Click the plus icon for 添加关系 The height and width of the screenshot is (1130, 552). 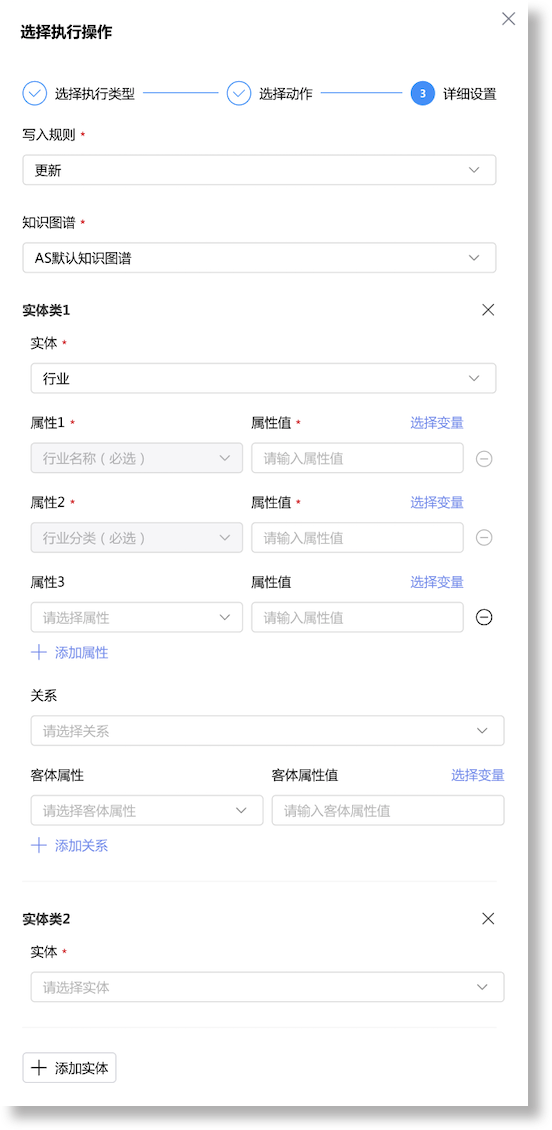point(38,846)
